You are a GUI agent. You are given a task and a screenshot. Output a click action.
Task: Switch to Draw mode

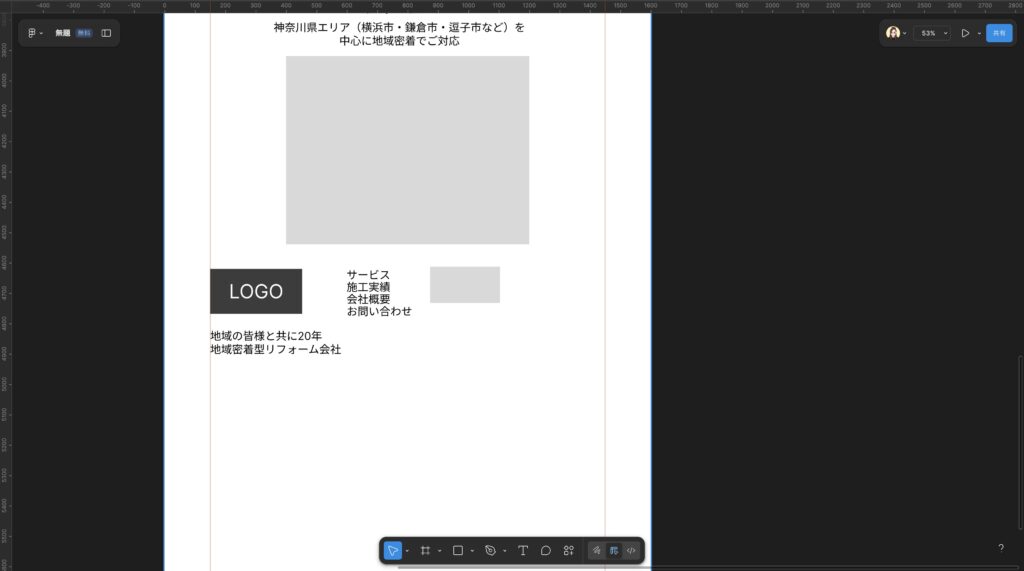tap(596, 551)
